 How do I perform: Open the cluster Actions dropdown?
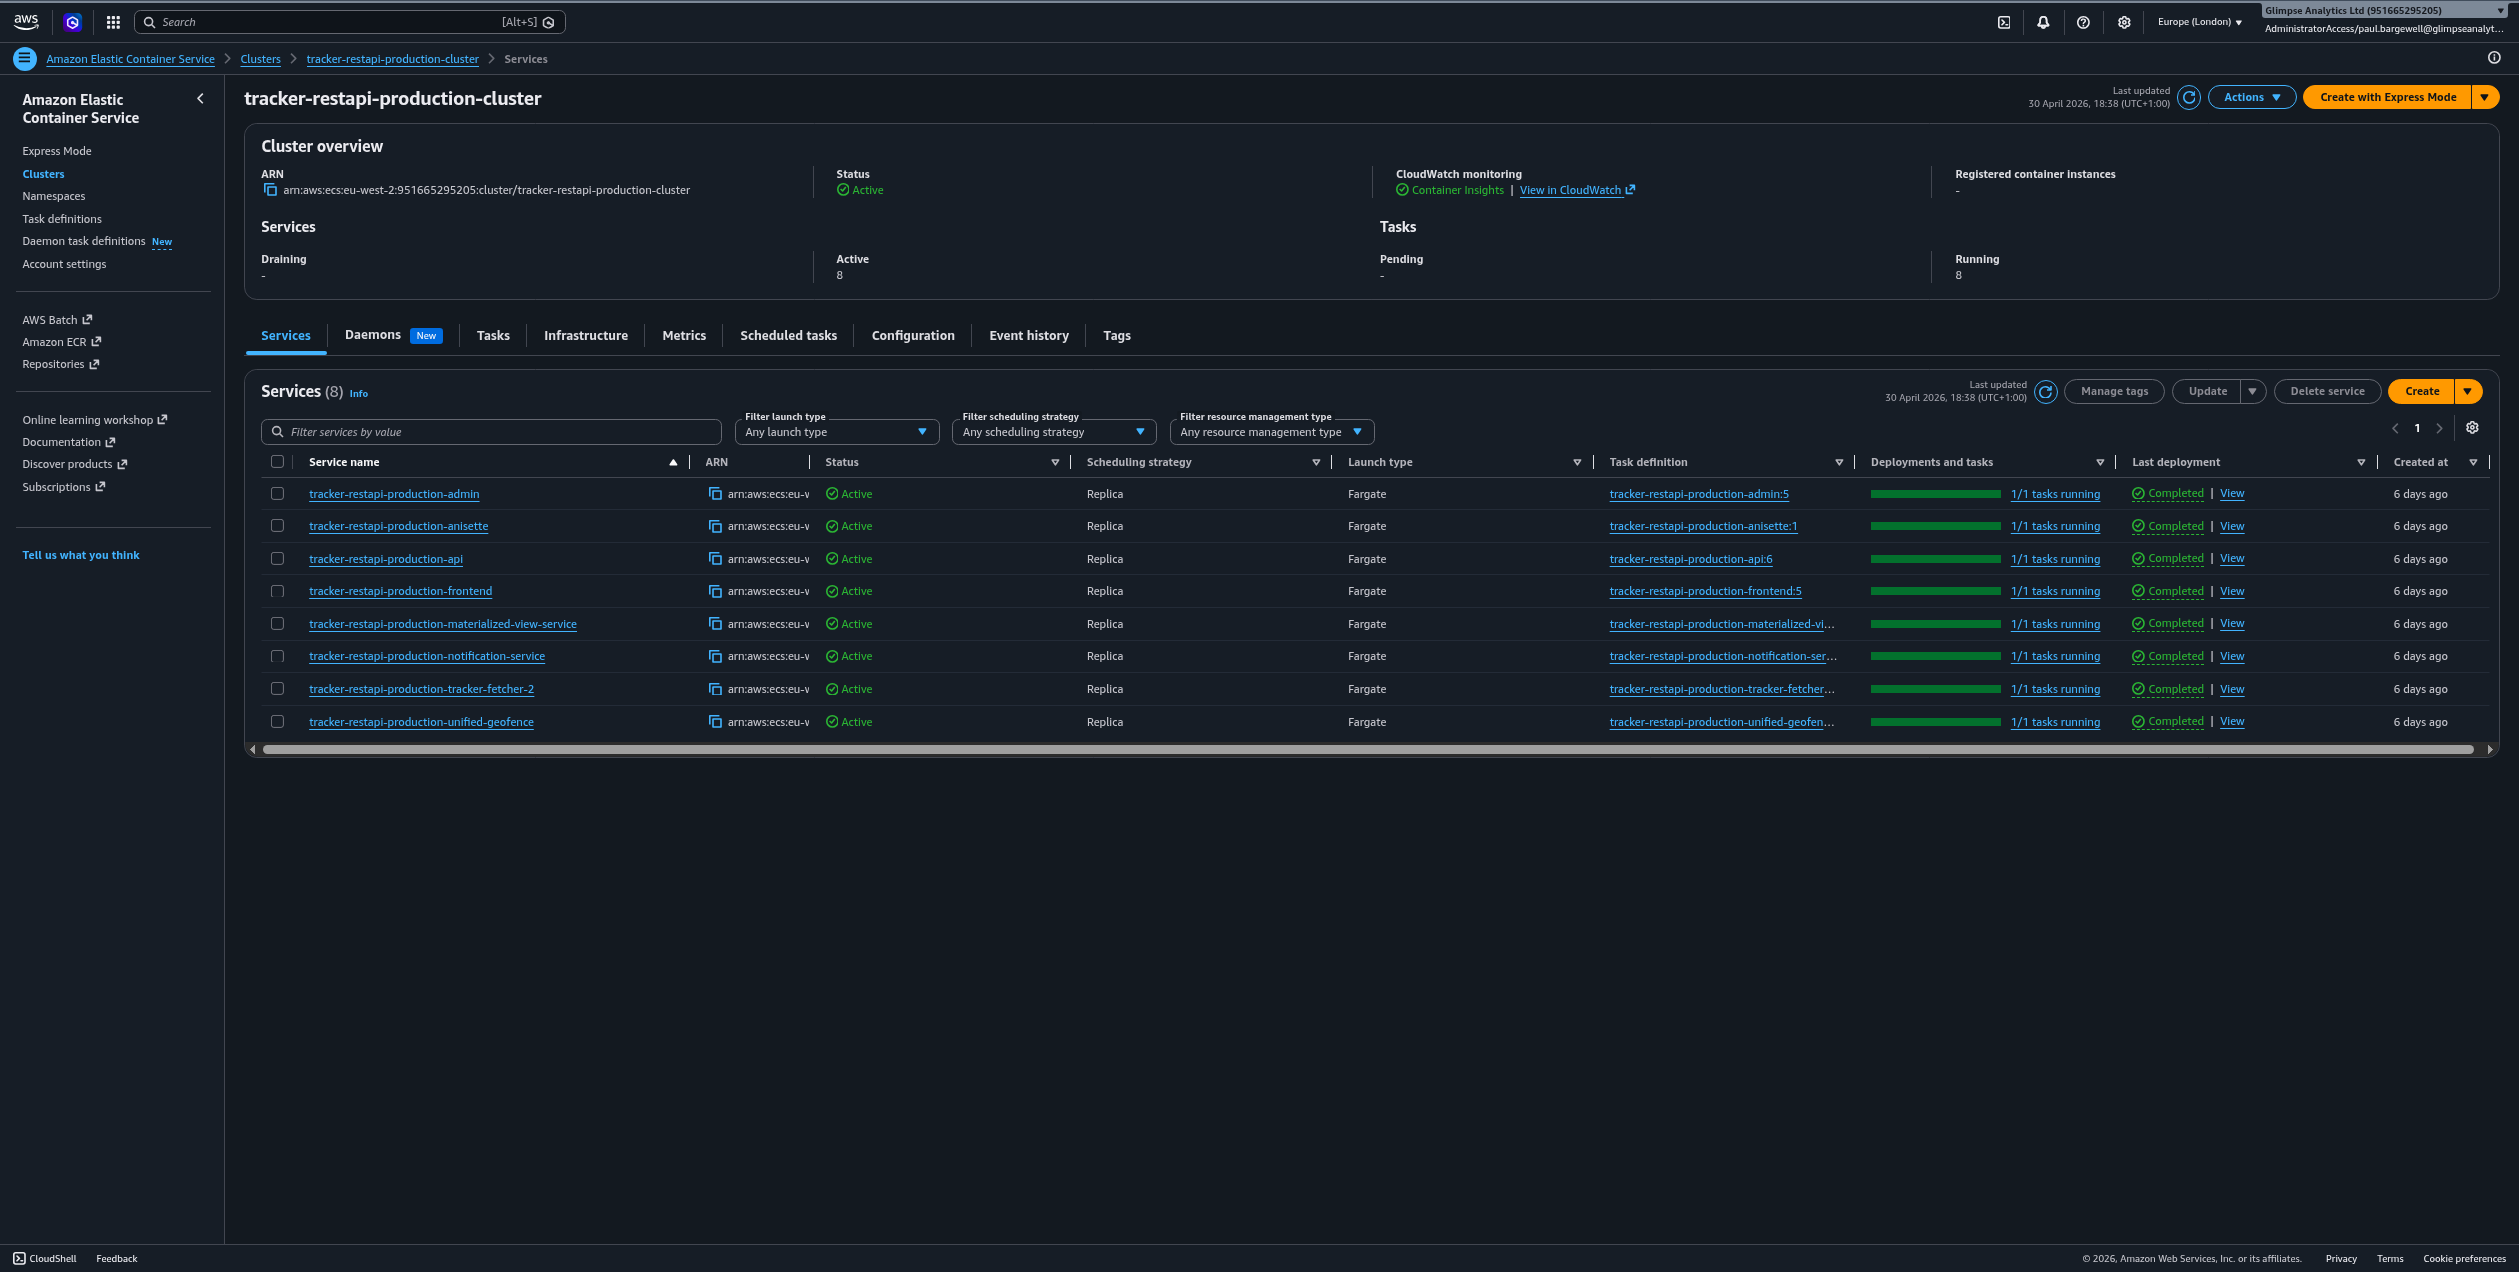(2252, 97)
